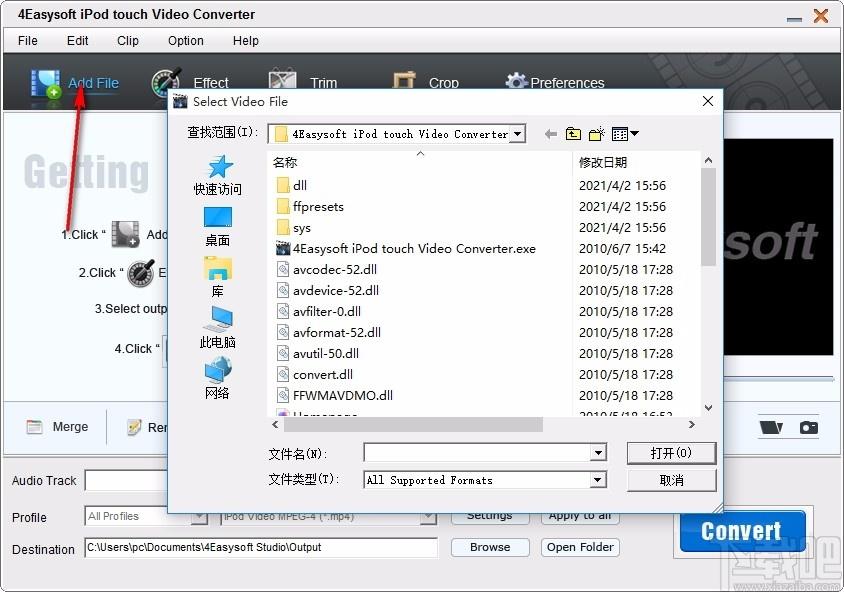844x592 pixels.
Task: Open 此电脑 this PC location
Action: pyautogui.click(x=217, y=328)
